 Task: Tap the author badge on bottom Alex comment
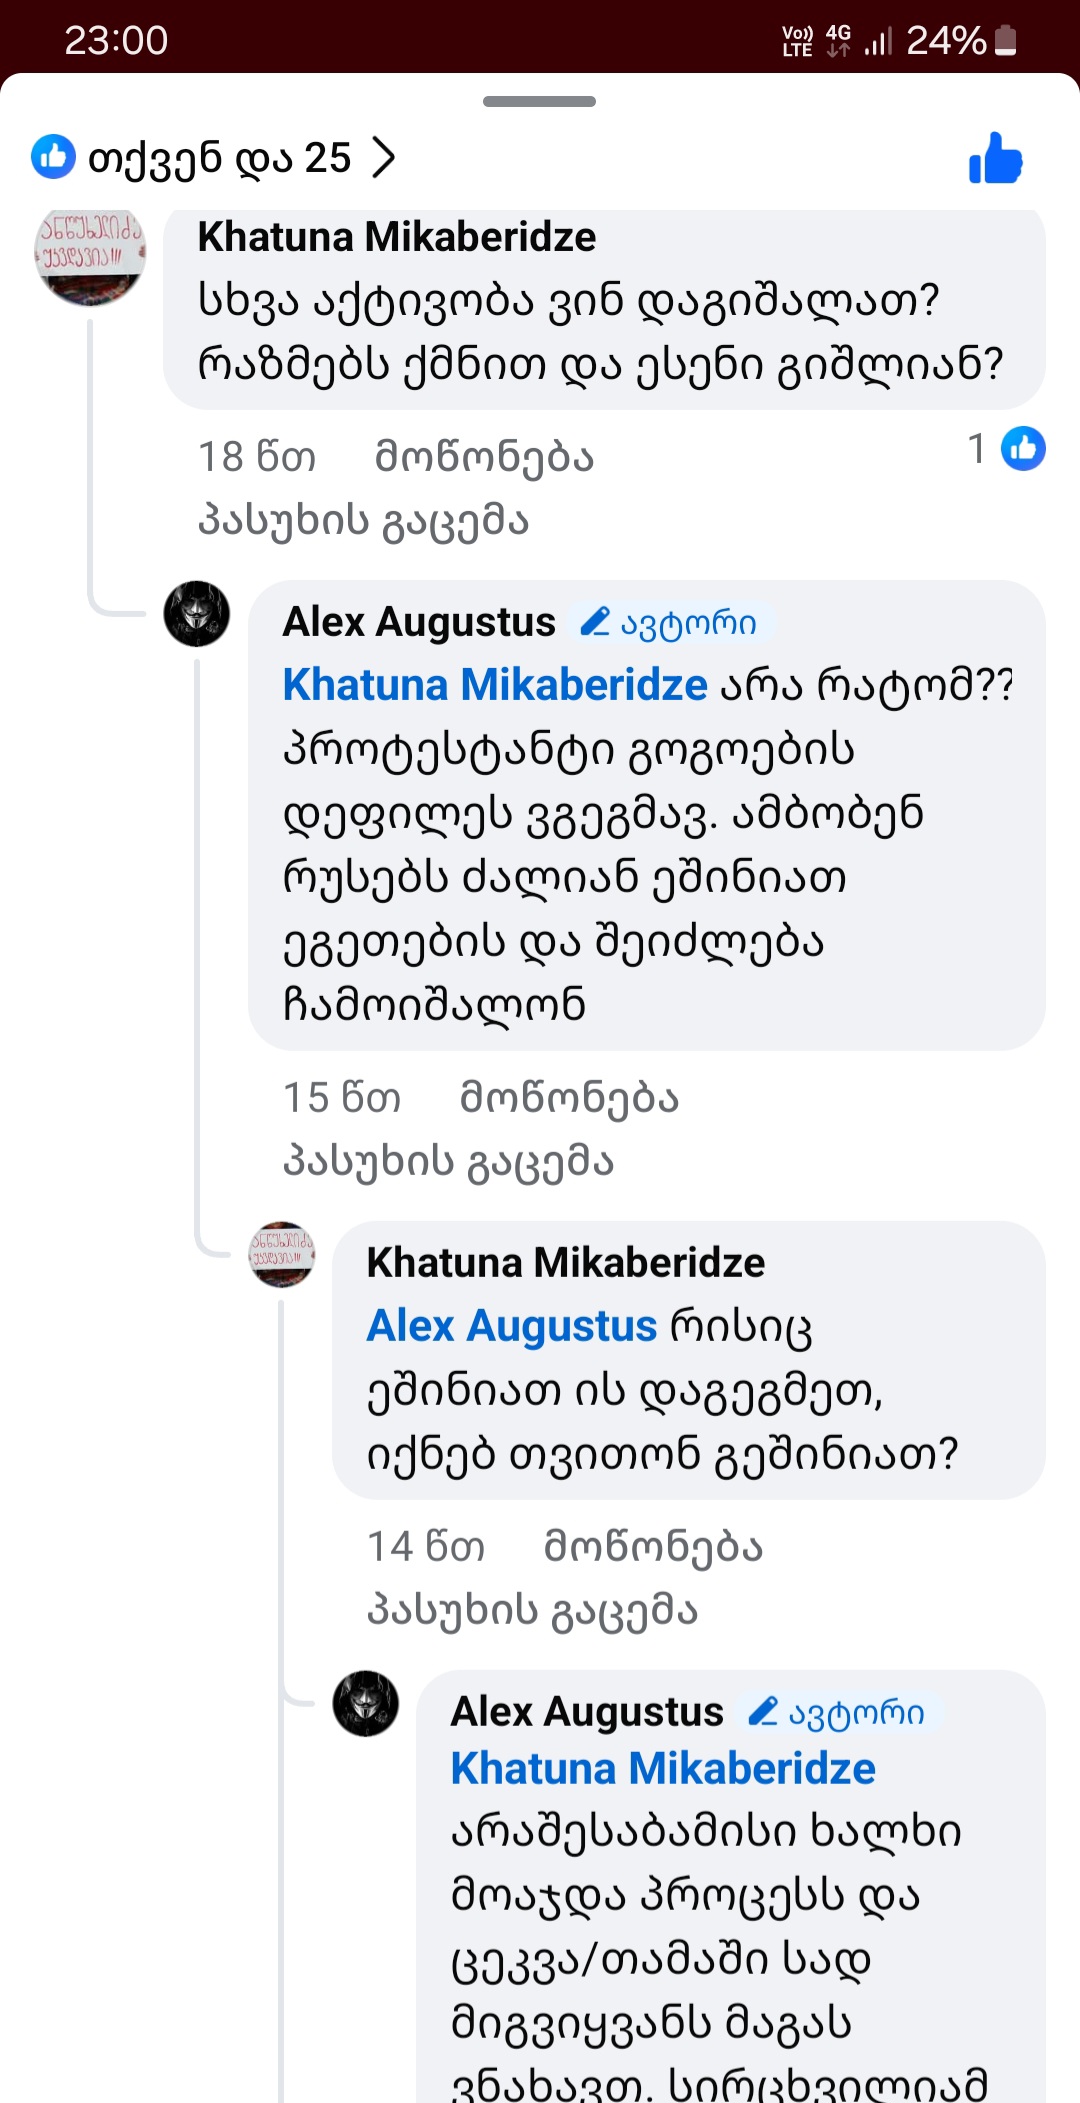840,1712
